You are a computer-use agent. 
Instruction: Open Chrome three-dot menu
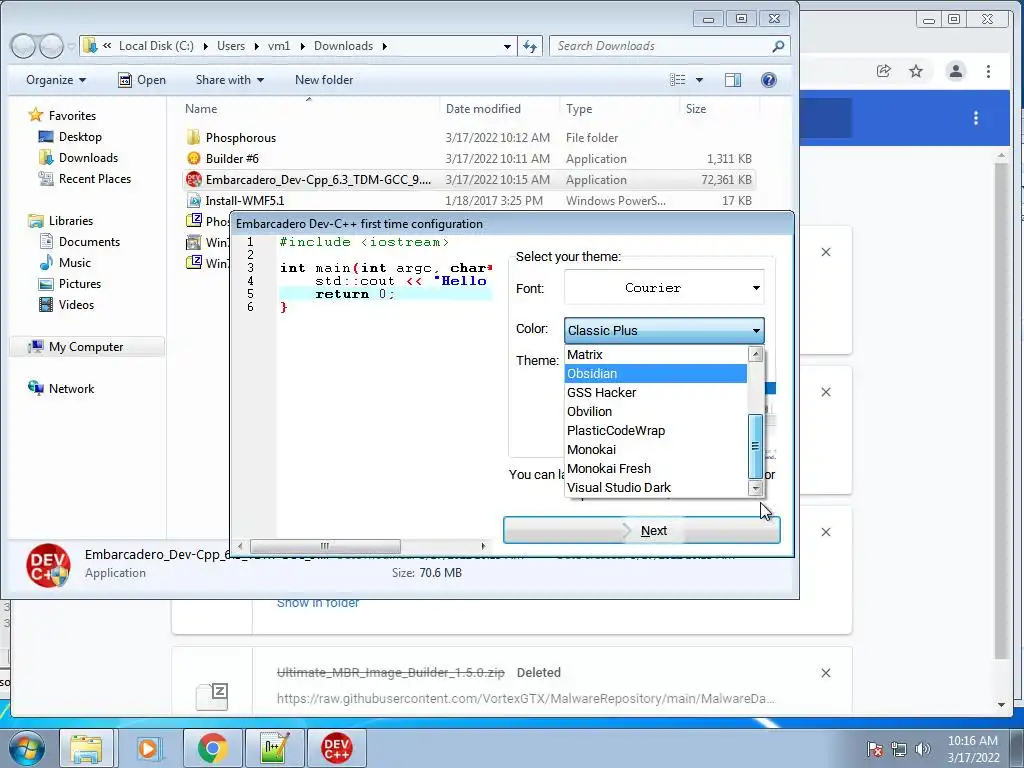[x=988, y=71]
